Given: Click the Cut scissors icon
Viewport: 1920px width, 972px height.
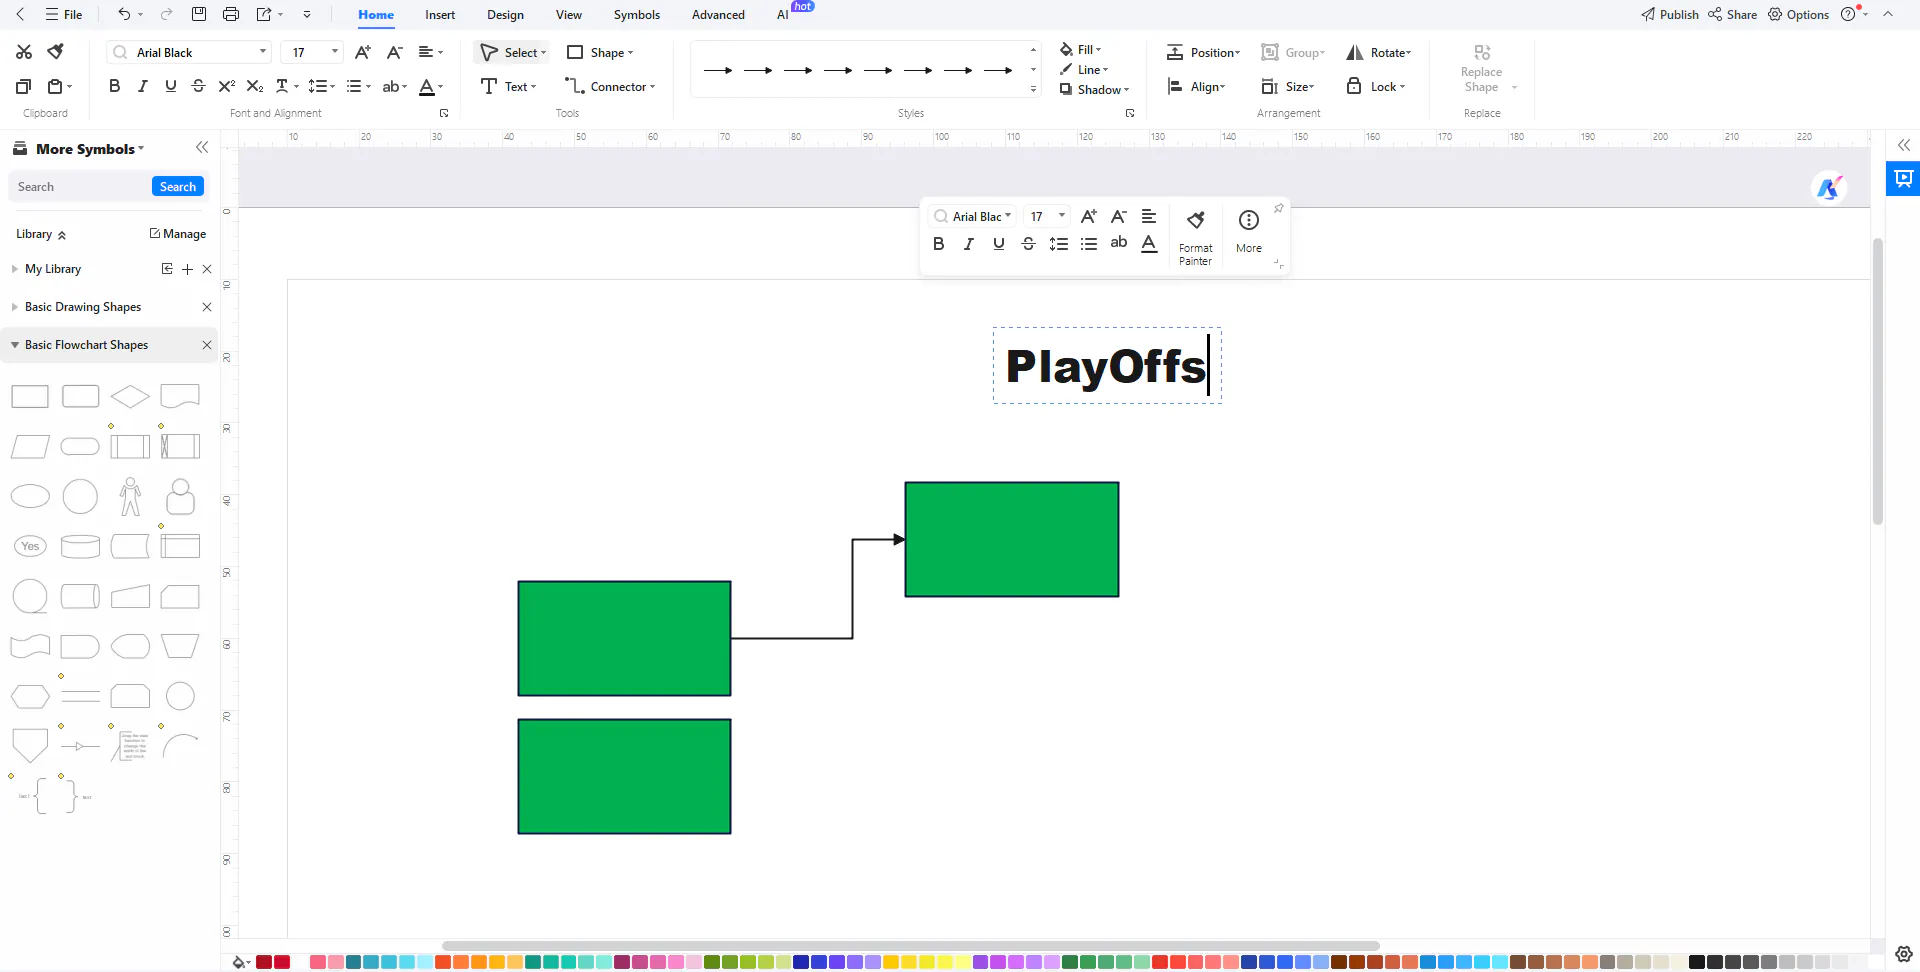Looking at the screenshot, I should click(x=24, y=52).
